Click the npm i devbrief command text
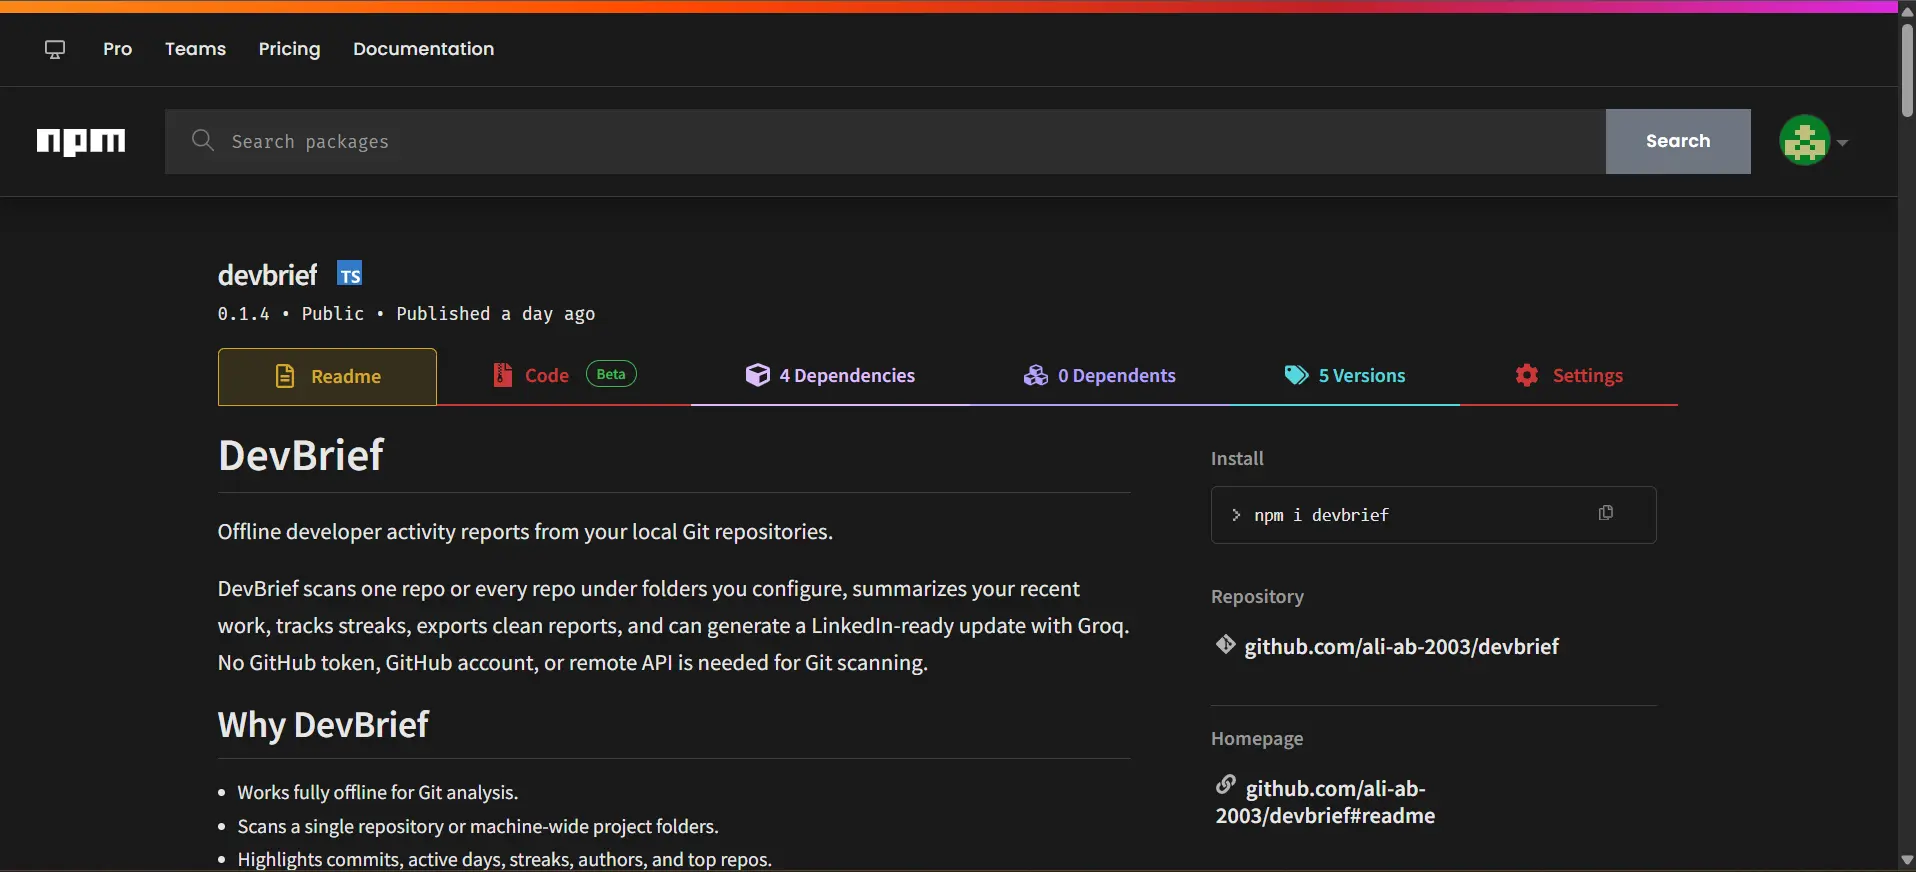 pyautogui.click(x=1321, y=515)
